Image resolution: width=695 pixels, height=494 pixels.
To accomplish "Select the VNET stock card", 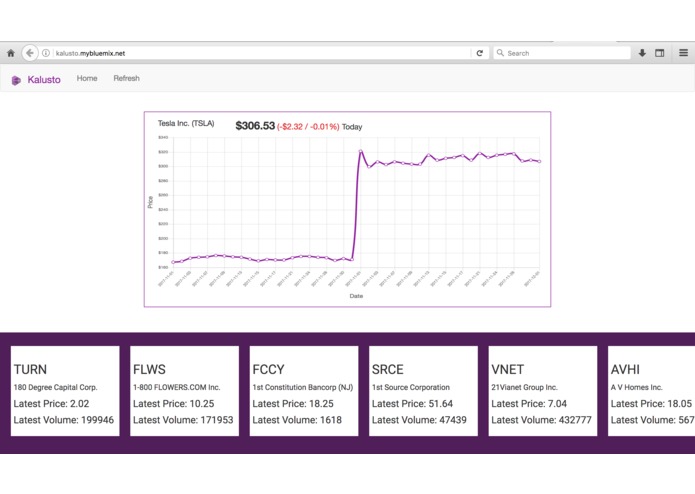I will tap(543, 391).
